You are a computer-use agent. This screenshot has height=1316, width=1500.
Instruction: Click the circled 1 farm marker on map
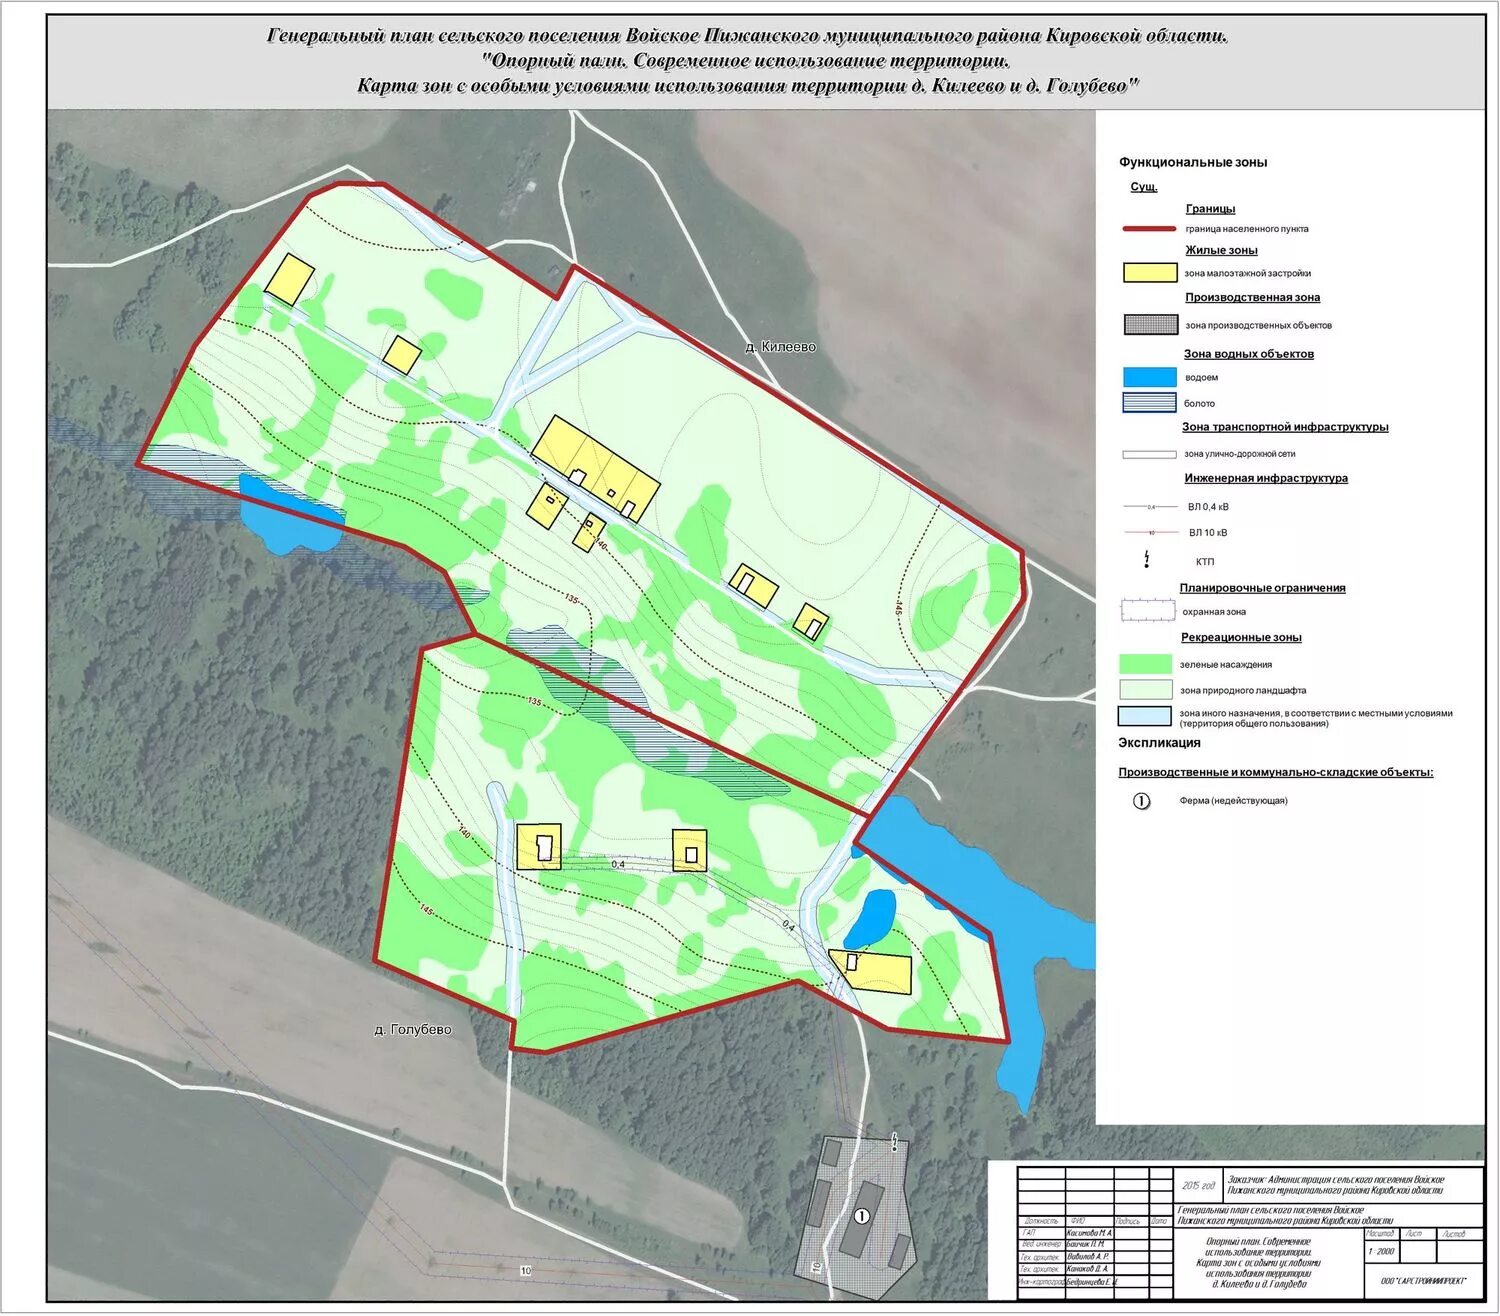[861, 1216]
